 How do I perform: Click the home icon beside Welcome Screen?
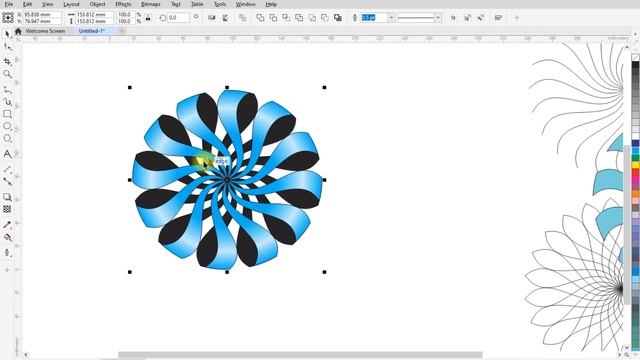18,31
